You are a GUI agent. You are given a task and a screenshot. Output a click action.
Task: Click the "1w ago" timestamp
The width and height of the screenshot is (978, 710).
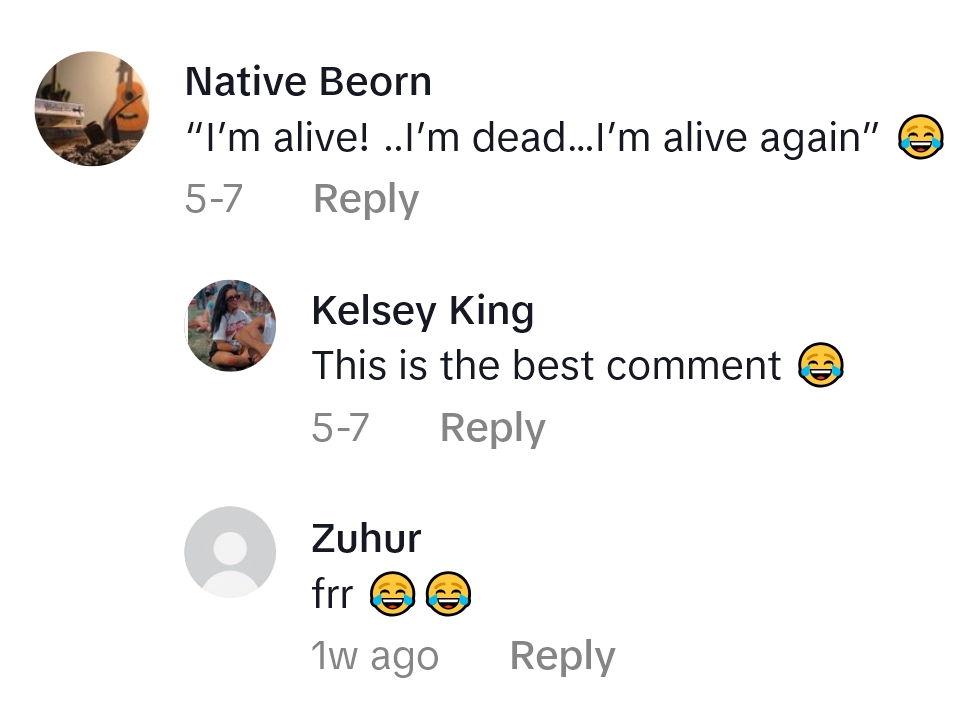(375, 656)
